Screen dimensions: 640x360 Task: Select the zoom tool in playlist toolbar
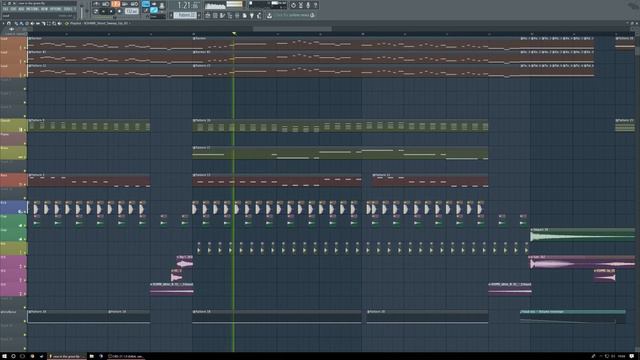click(x=54, y=23)
